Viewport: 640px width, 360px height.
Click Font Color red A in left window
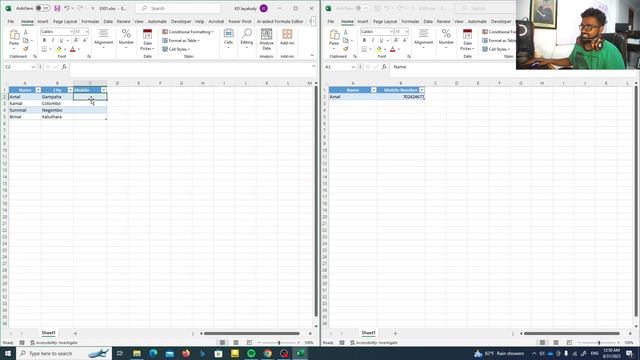73,49
